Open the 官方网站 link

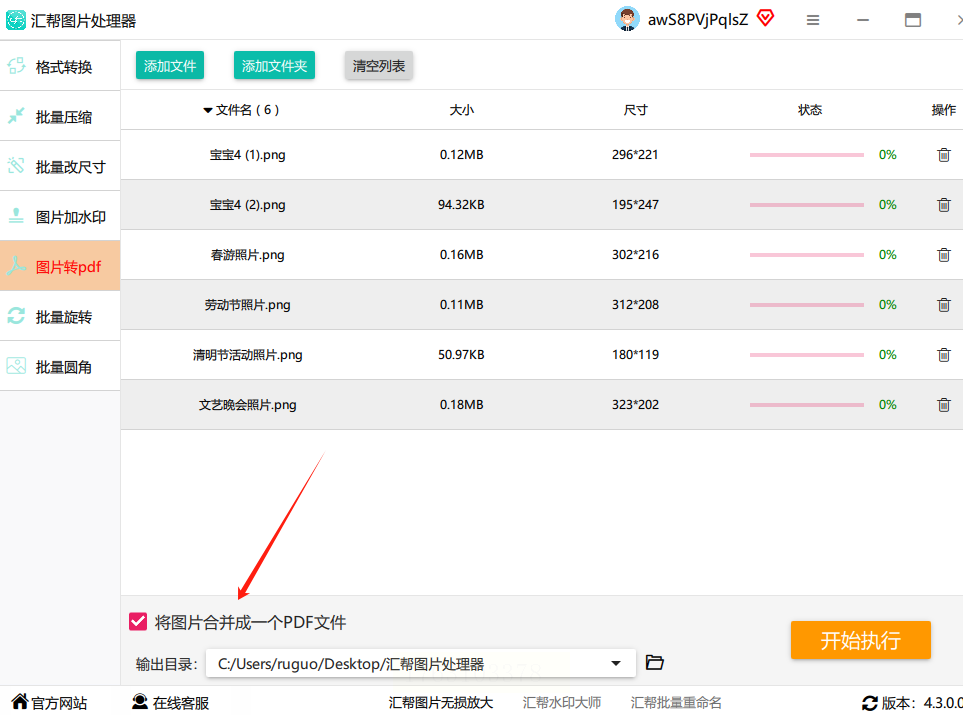tap(49, 703)
